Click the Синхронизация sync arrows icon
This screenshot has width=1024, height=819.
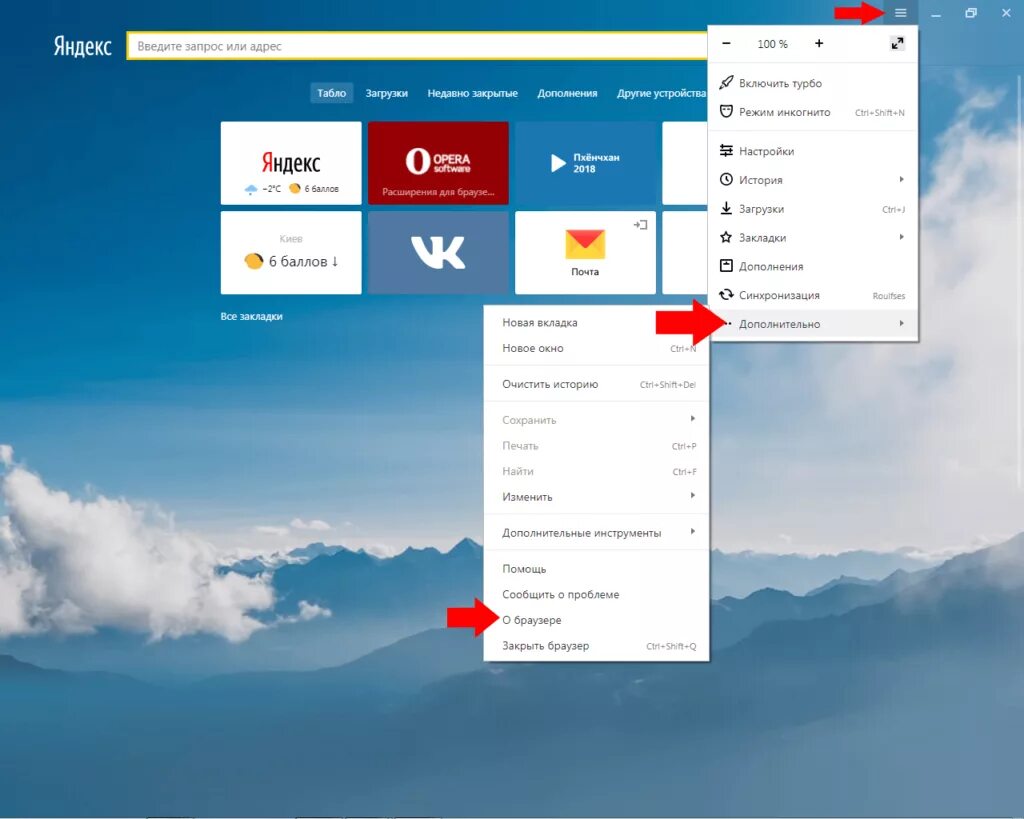pyautogui.click(x=726, y=295)
